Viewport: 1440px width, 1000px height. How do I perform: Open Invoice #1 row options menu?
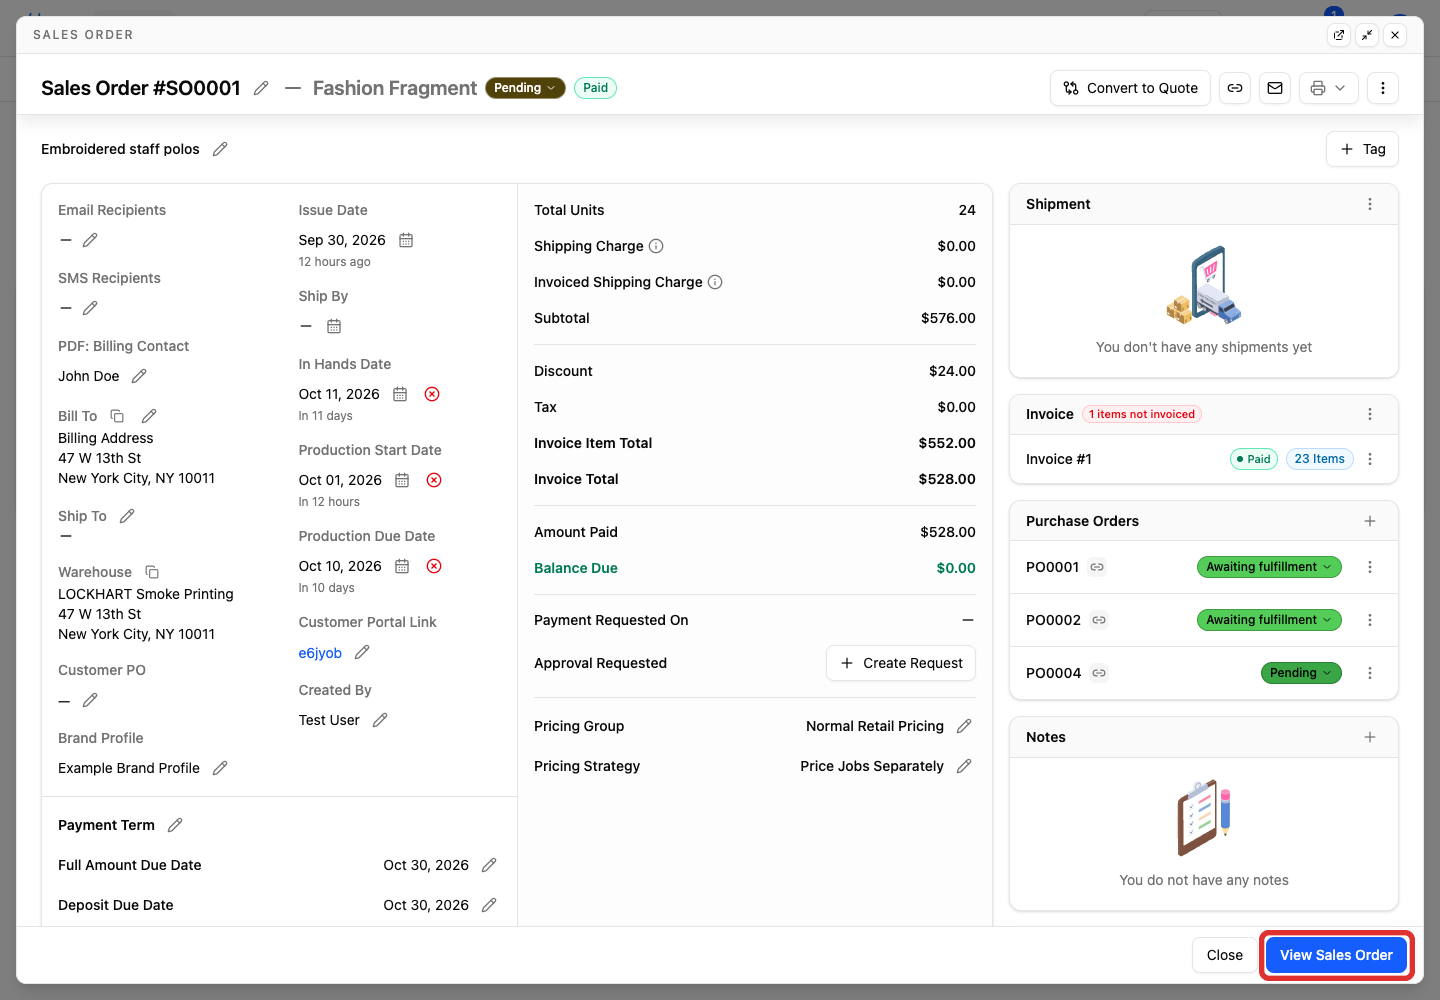click(x=1370, y=459)
